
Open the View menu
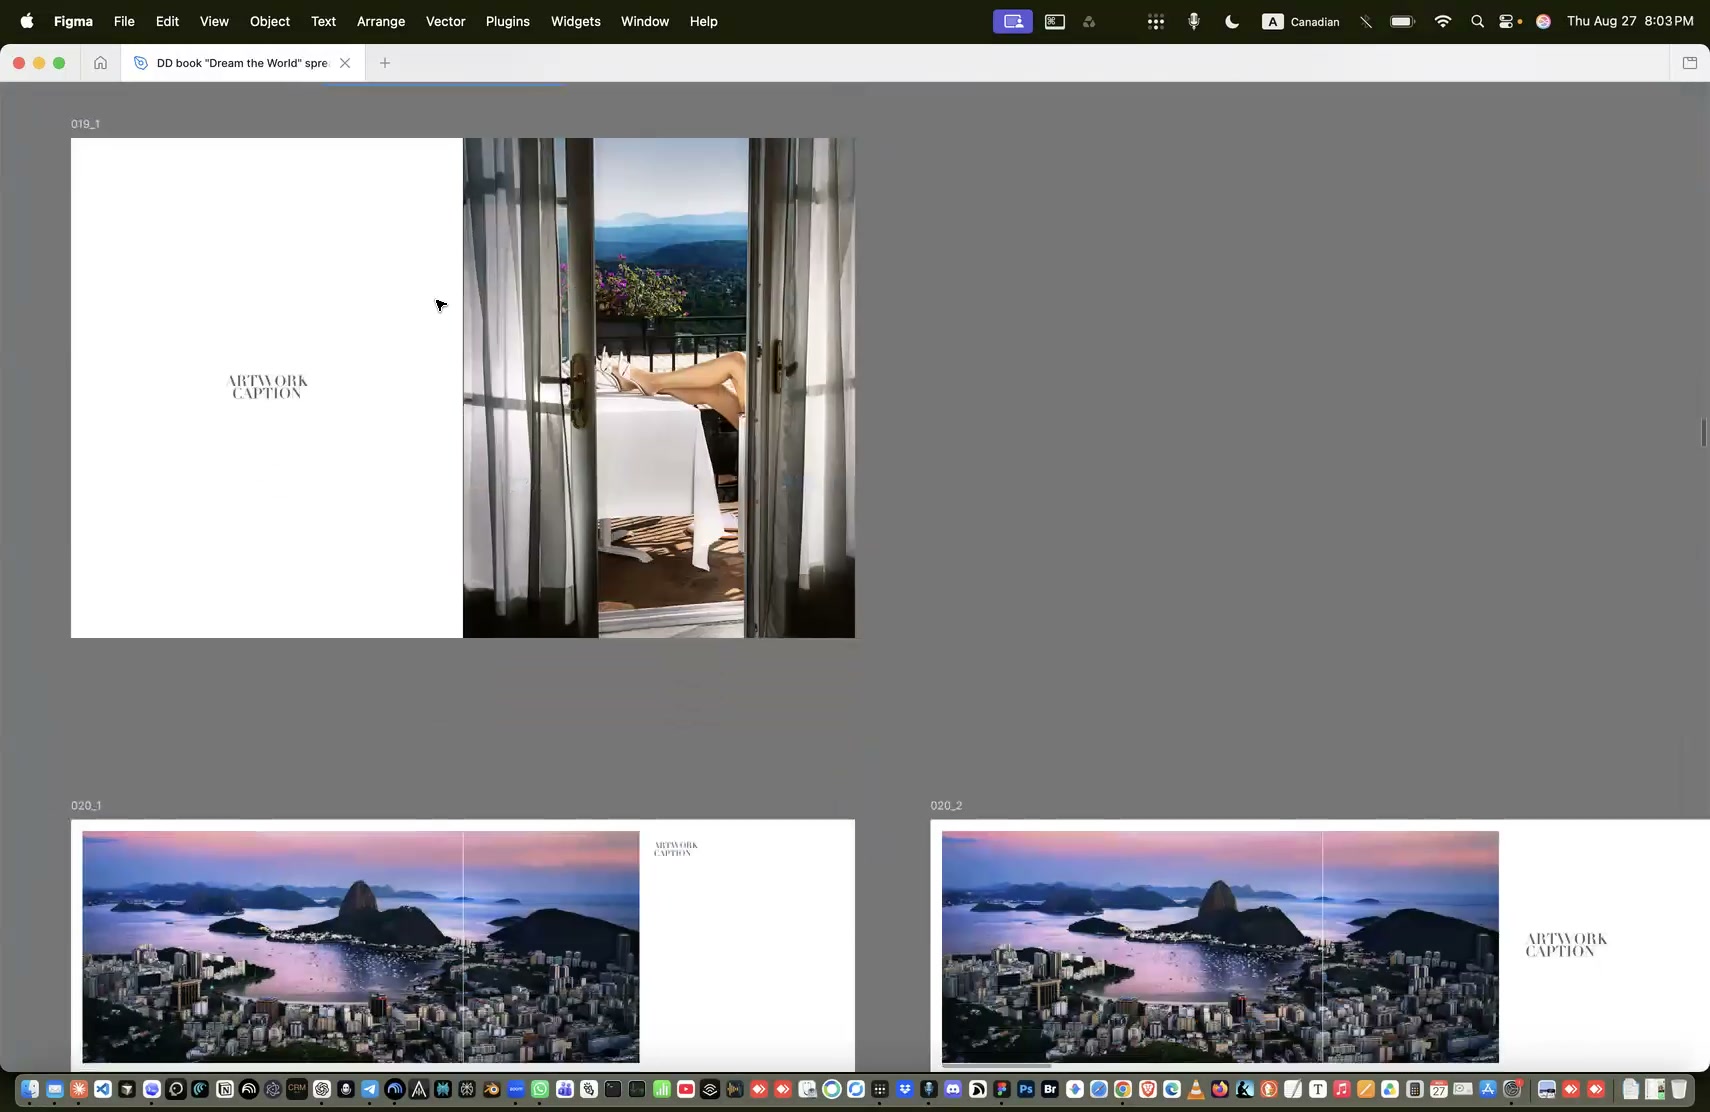214,21
